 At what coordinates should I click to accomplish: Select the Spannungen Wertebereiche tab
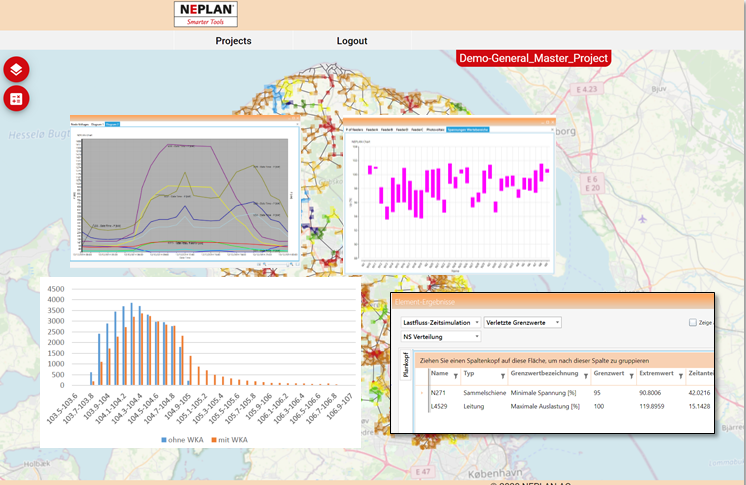pyautogui.click(x=468, y=129)
